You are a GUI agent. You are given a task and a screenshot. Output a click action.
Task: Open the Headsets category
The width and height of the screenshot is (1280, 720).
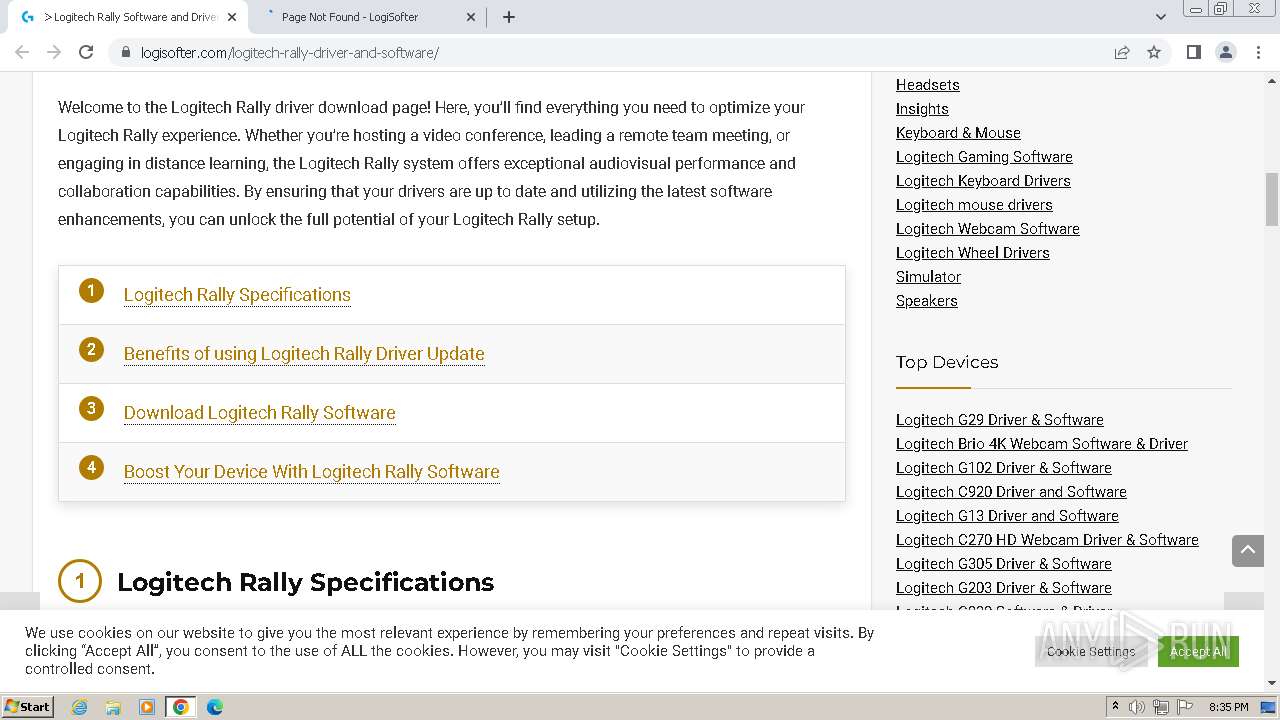tap(927, 85)
